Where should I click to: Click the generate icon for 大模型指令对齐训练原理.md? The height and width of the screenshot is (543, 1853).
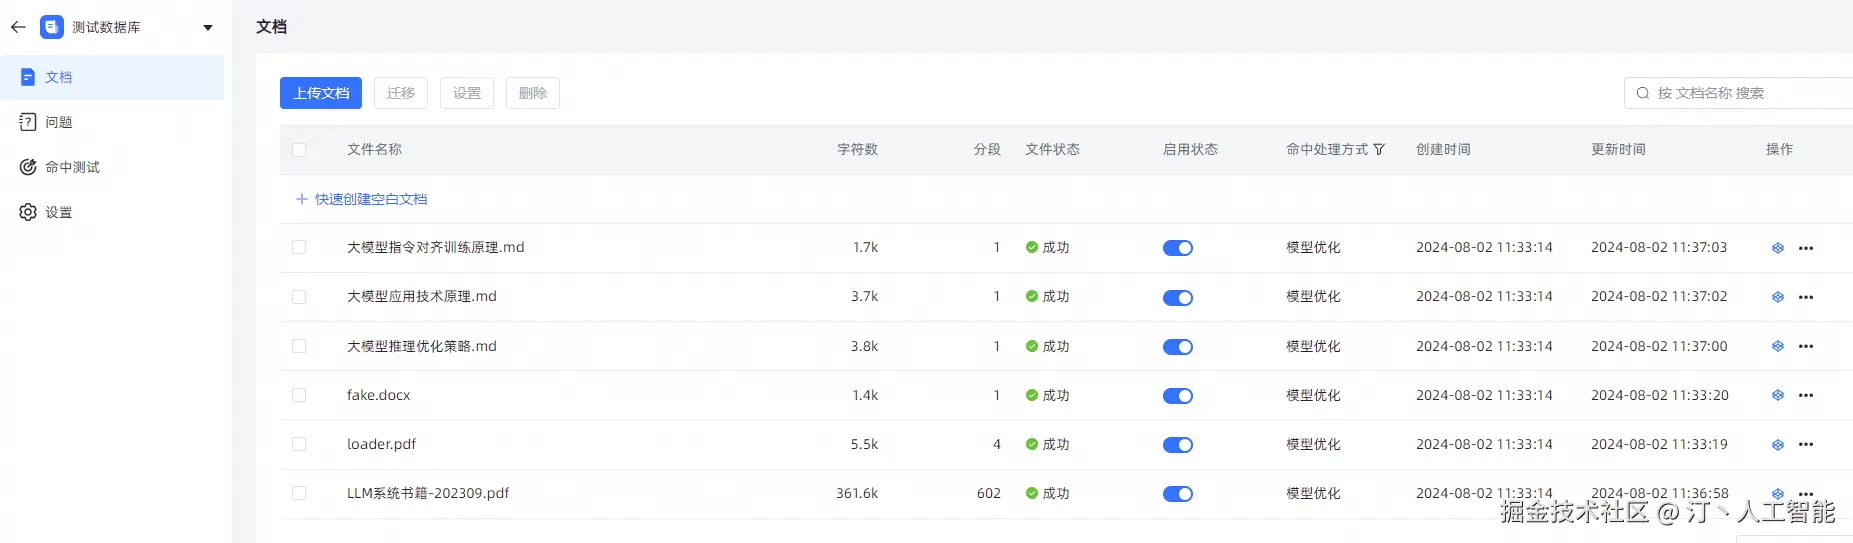(x=1777, y=248)
